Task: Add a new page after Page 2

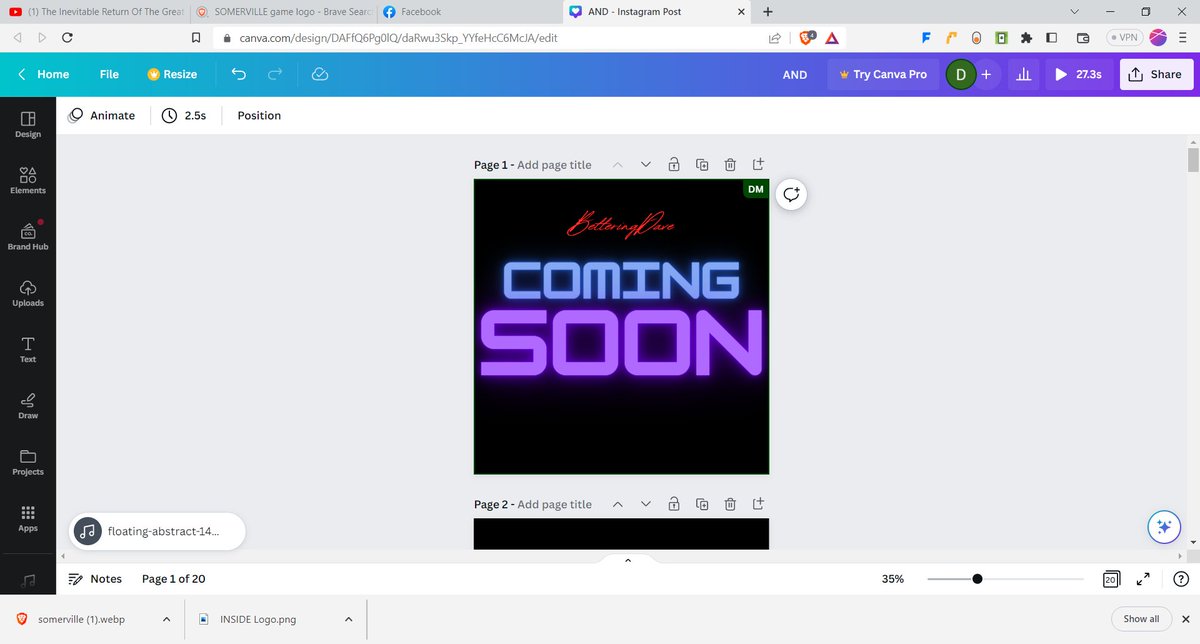Action: tap(758, 505)
